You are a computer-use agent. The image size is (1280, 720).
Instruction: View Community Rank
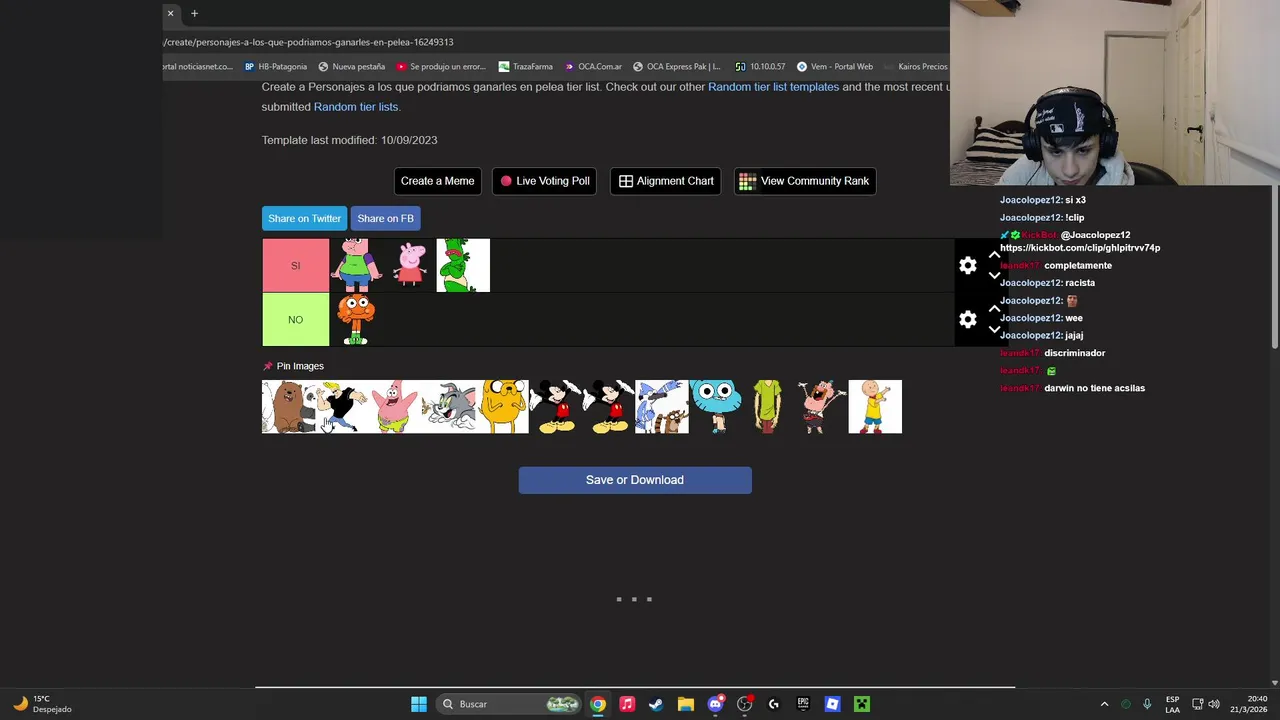point(805,181)
